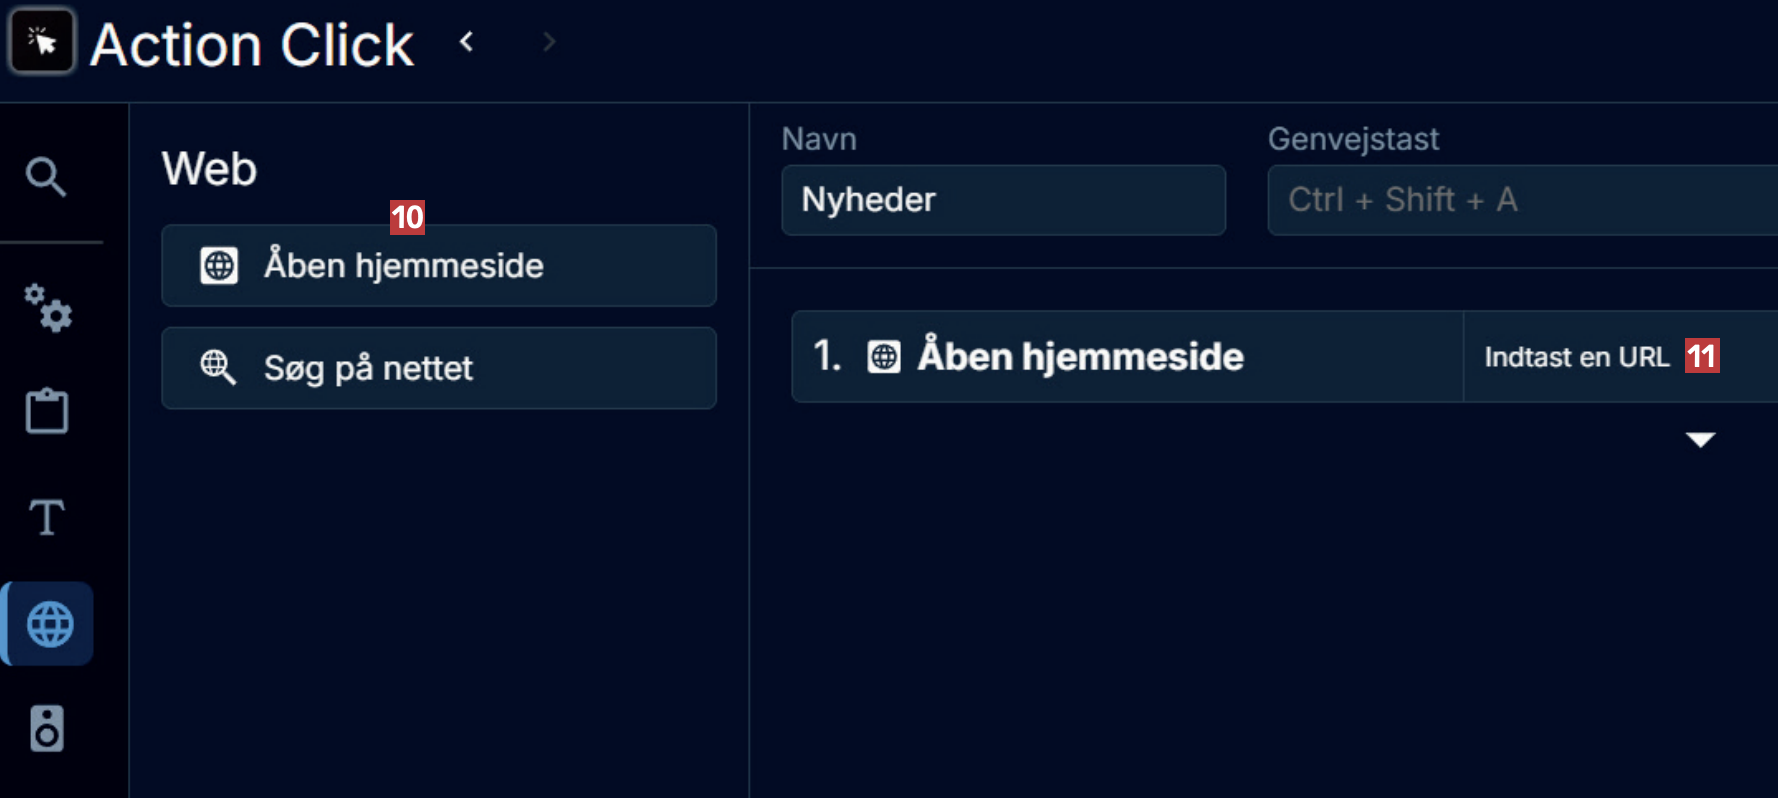Expand the down arrow below step 1

[x=1700, y=440]
